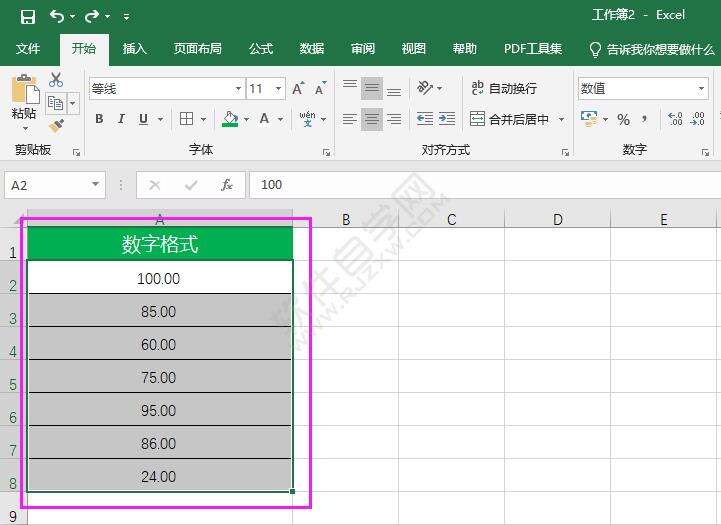Screen dimensions: 721x525
Task: Expand the Copy options arrow
Action: [73, 103]
